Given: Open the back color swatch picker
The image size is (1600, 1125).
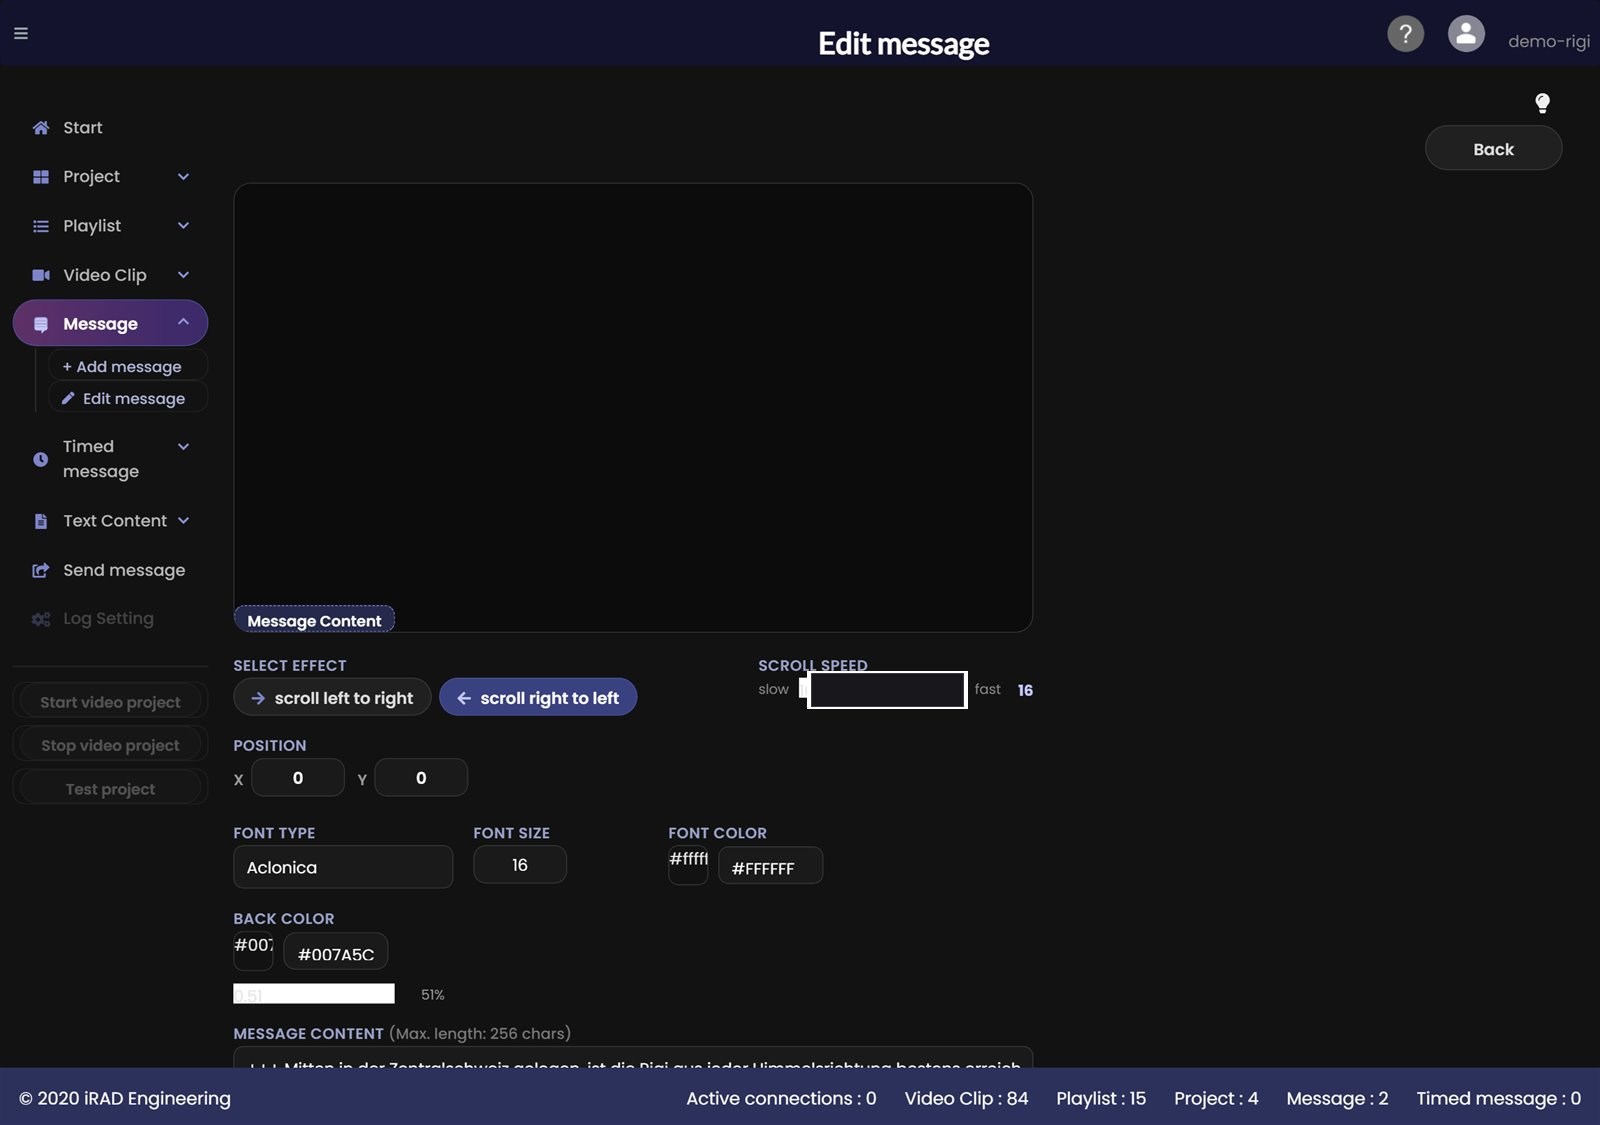Looking at the screenshot, I should [x=253, y=951].
